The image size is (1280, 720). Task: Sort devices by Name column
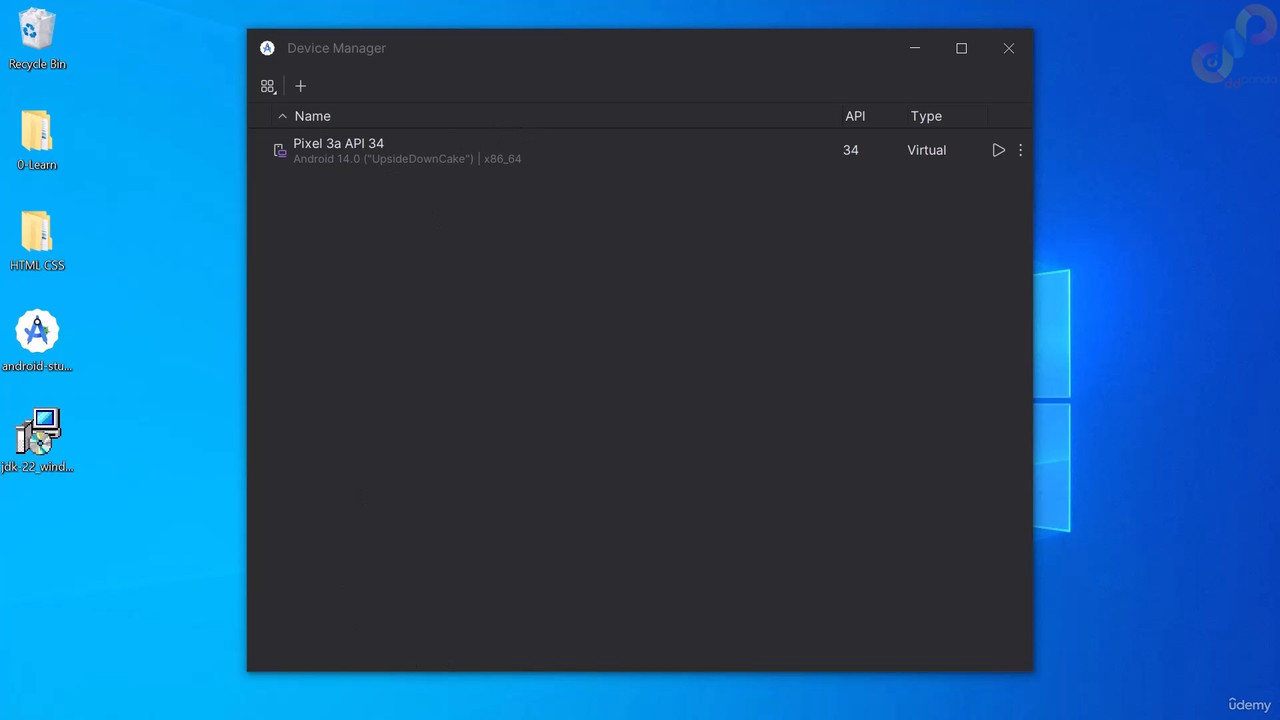click(x=312, y=116)
